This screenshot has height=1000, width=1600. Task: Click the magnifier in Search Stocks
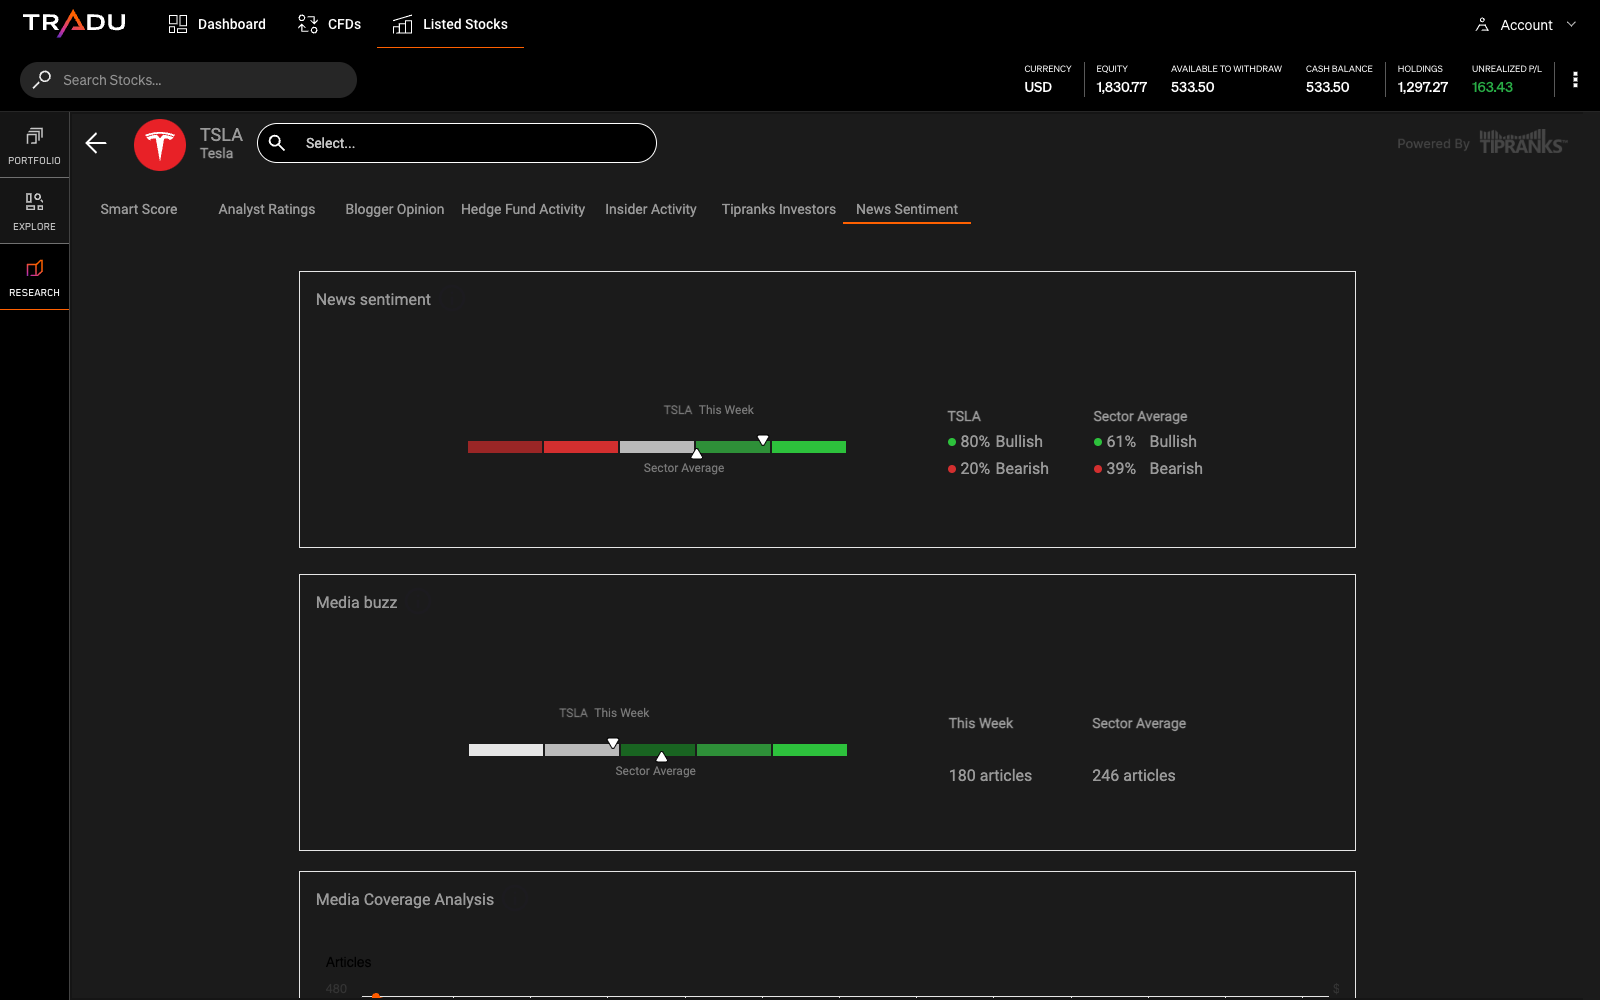[x=42, y=79]
